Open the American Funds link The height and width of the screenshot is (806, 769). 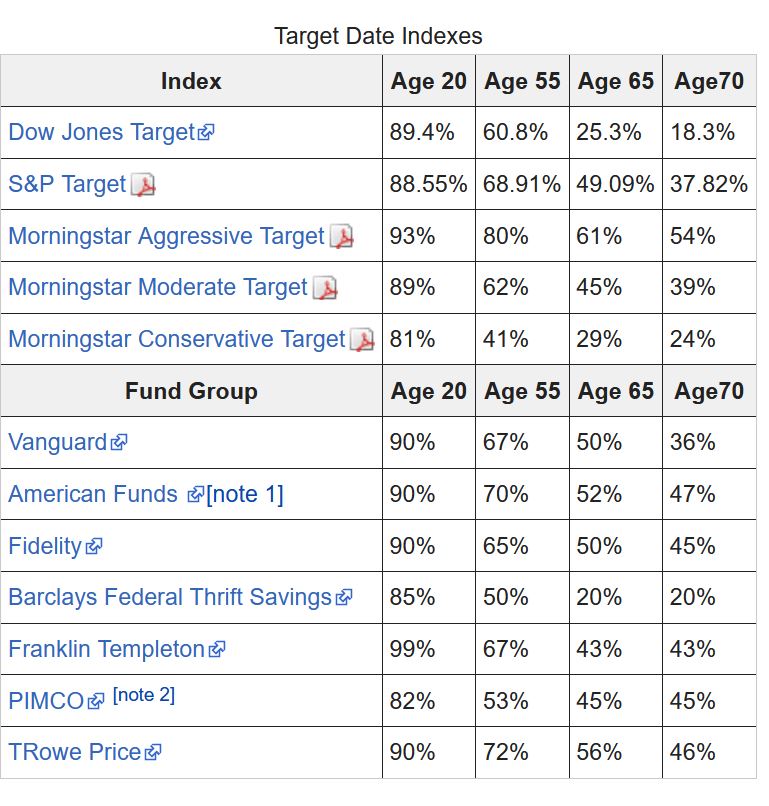point(92,494)
